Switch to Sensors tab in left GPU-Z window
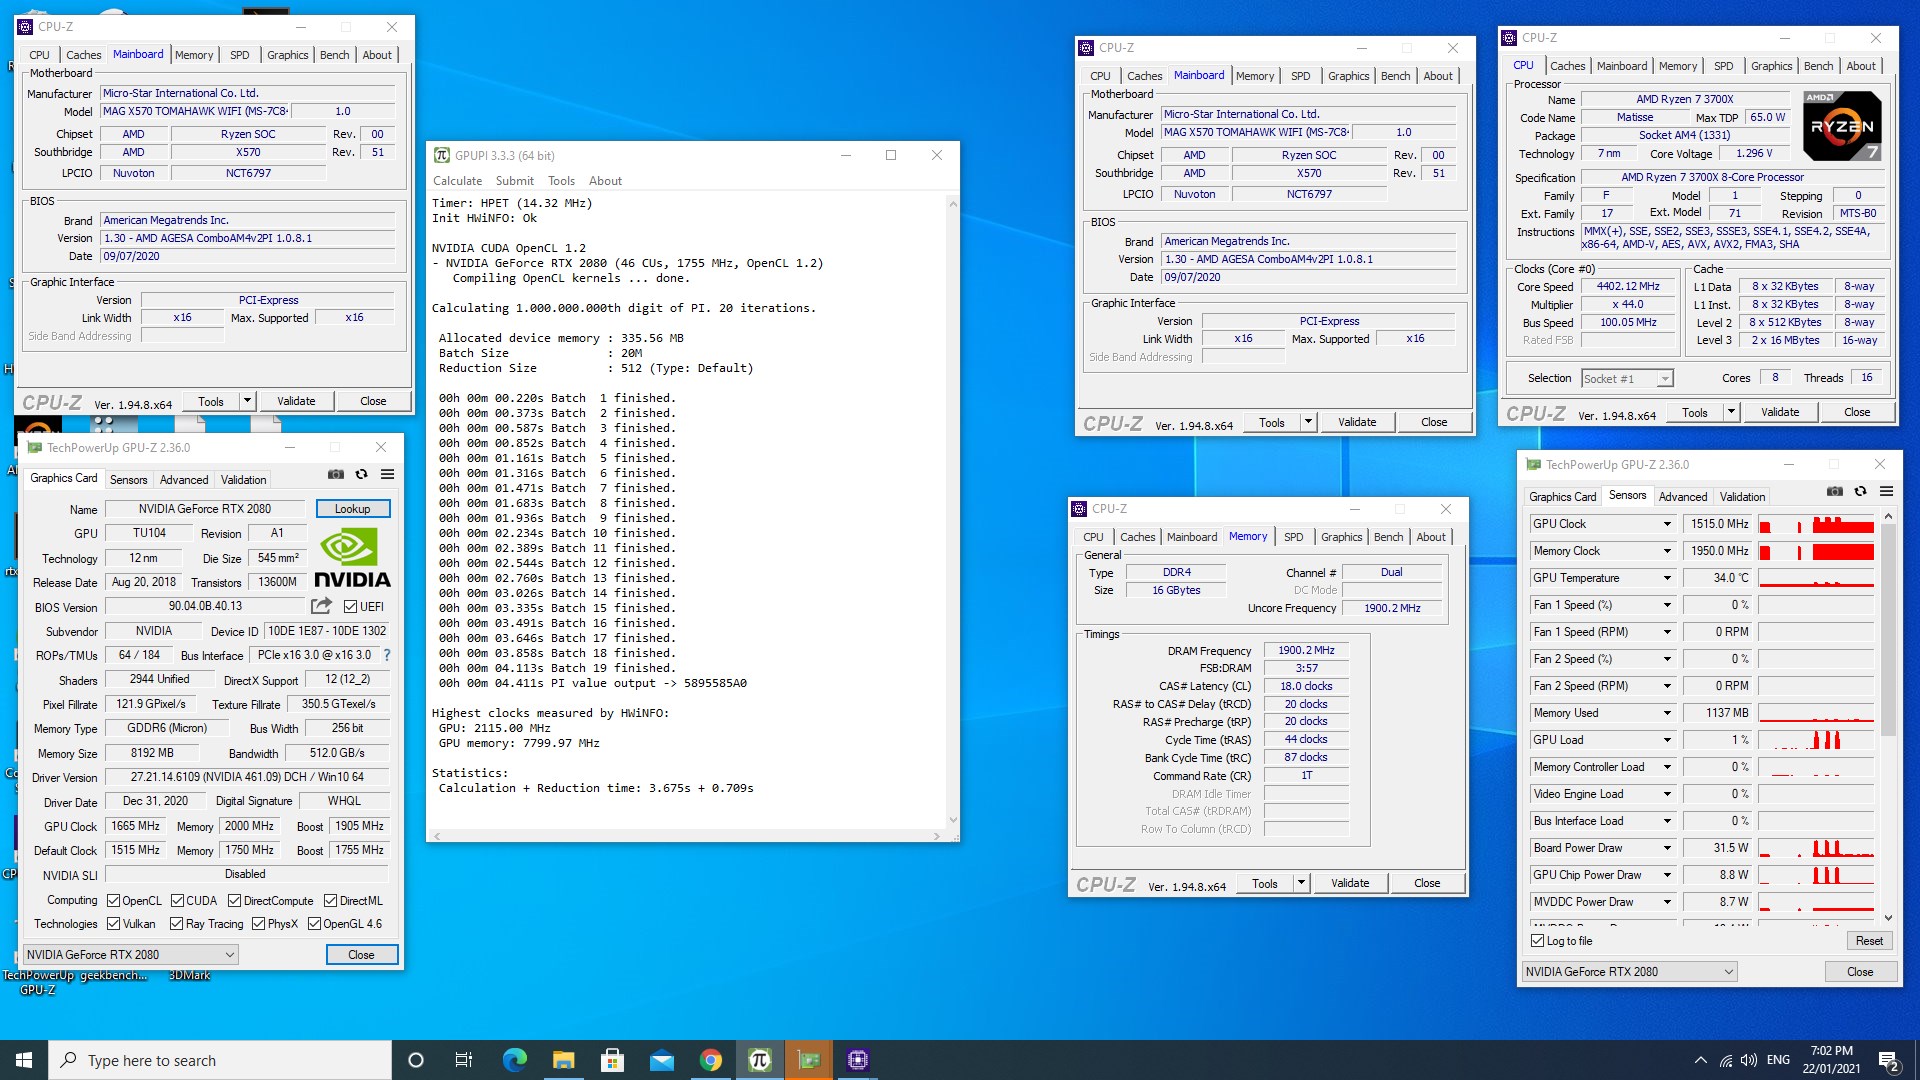Image resolution: width=1920 pixels, height=1080 pixels. [128, 480]
